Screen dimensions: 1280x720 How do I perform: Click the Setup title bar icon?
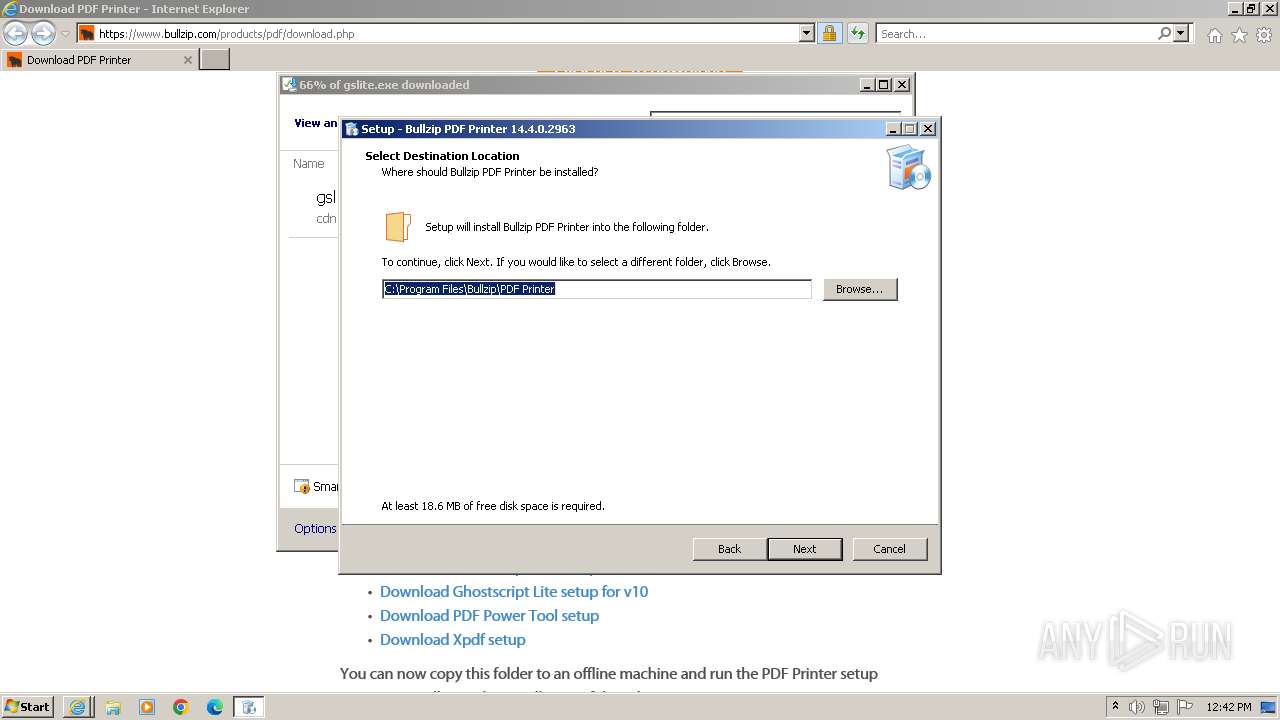pyautogui.click(x=351, y=128)
